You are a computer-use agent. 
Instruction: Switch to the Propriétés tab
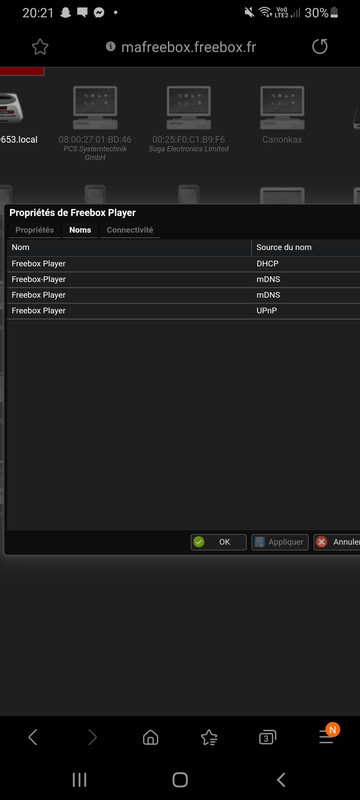tap(35, 230)
